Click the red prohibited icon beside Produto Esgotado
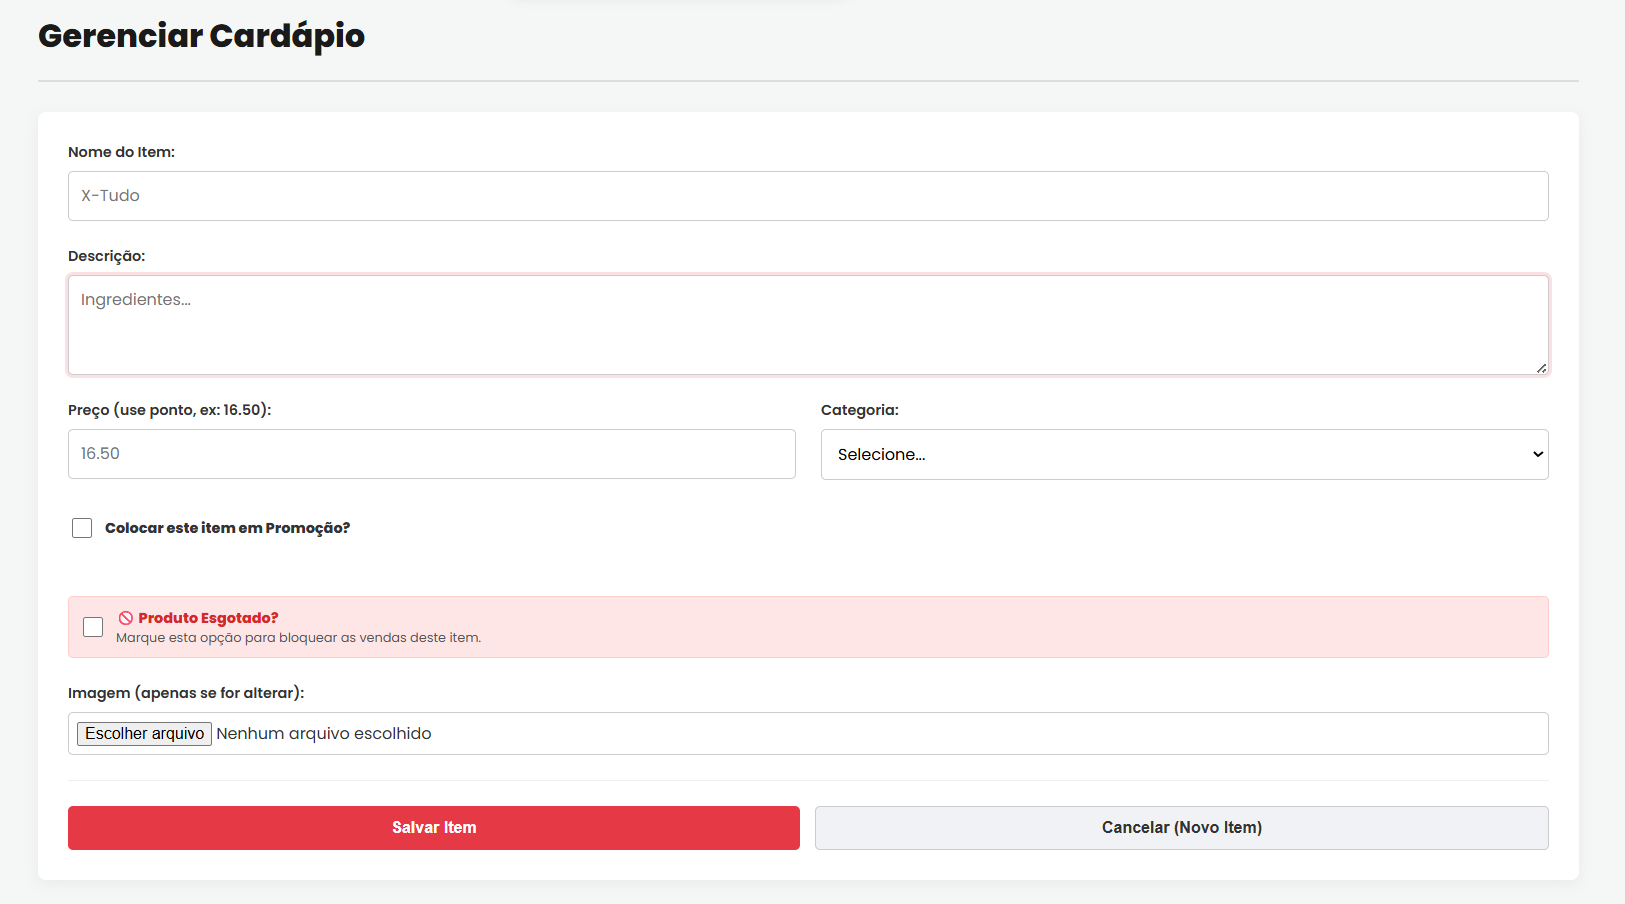This screenshot has height=904, width=1625. click(x=126, y=618)
